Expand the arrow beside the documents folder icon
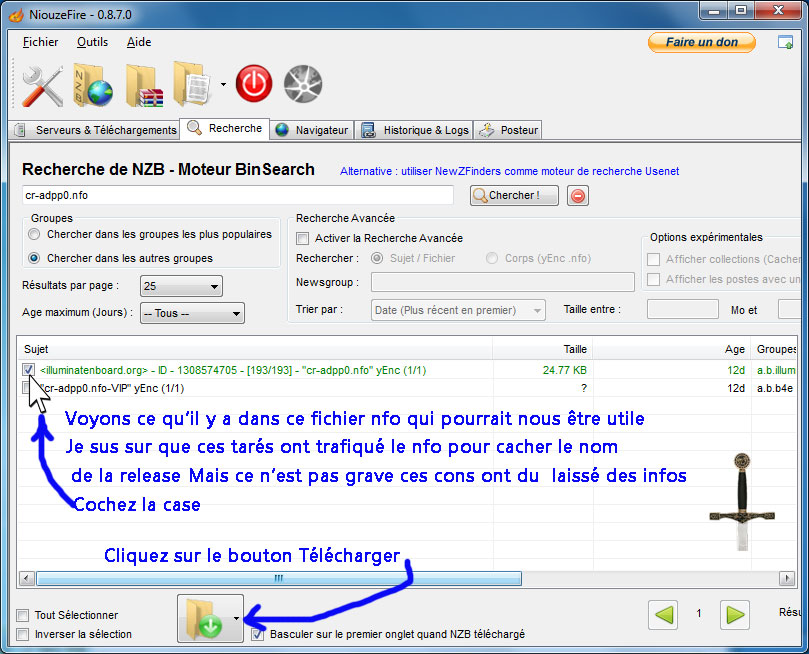The image size is (809, 654). click(x=223, y=84)
